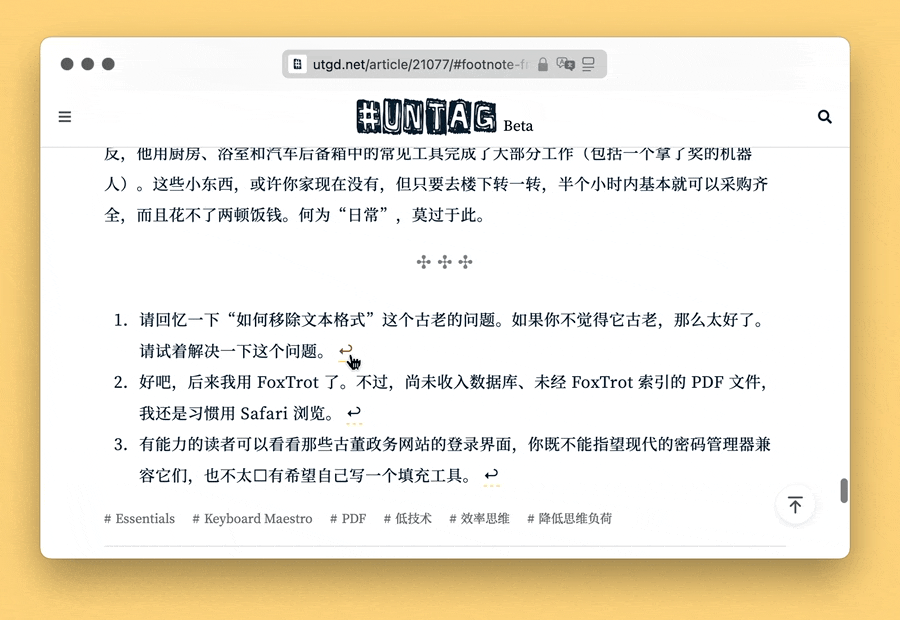The width and height of the screenshot is (900, 620).
Task: Open the # PDF tag
Action: tap(348, 518)
